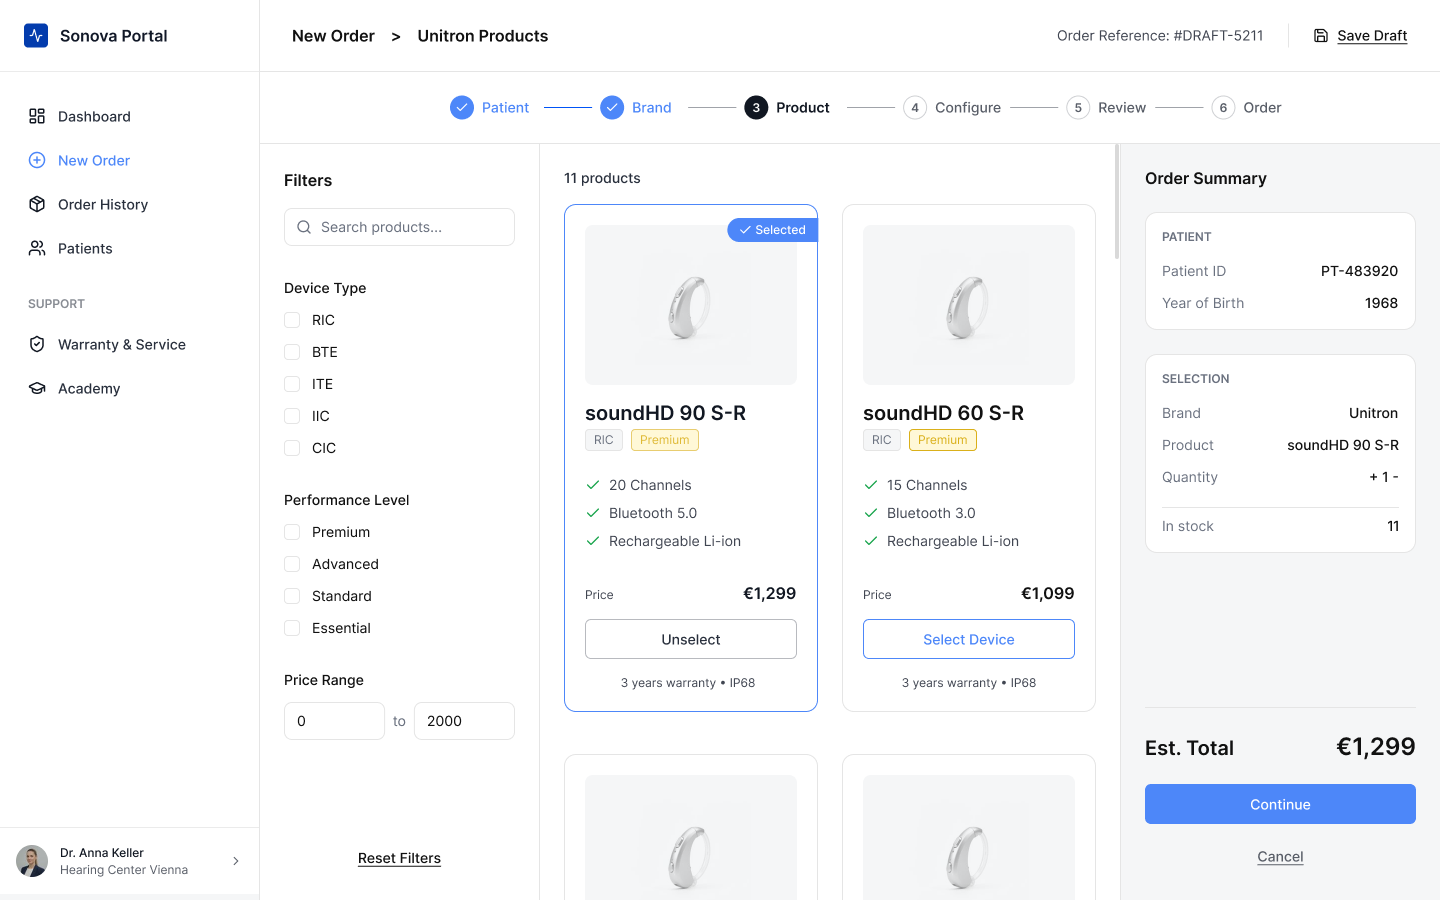The width and height of the screenshot is (1440, 900).
Task: Click the Warranty & Service shield icon
Action: pos(37,344)
